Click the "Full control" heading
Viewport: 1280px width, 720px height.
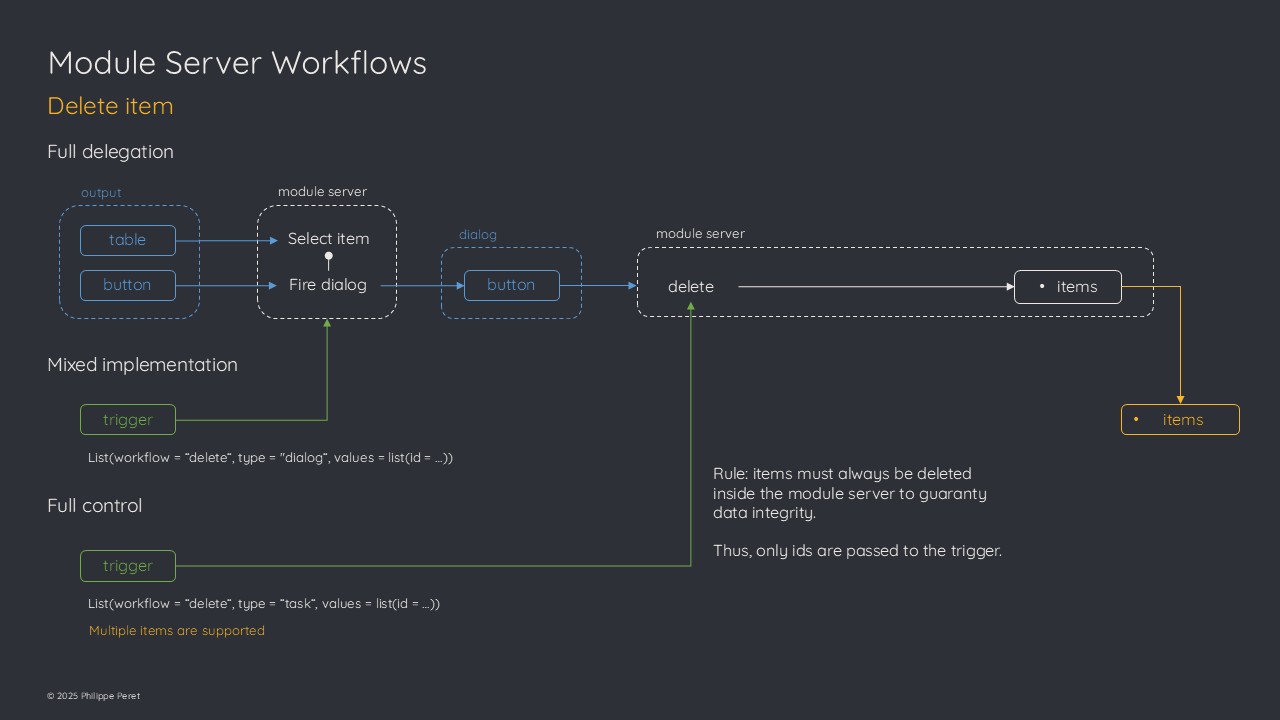pyautogui.click(x=95, y=506)
